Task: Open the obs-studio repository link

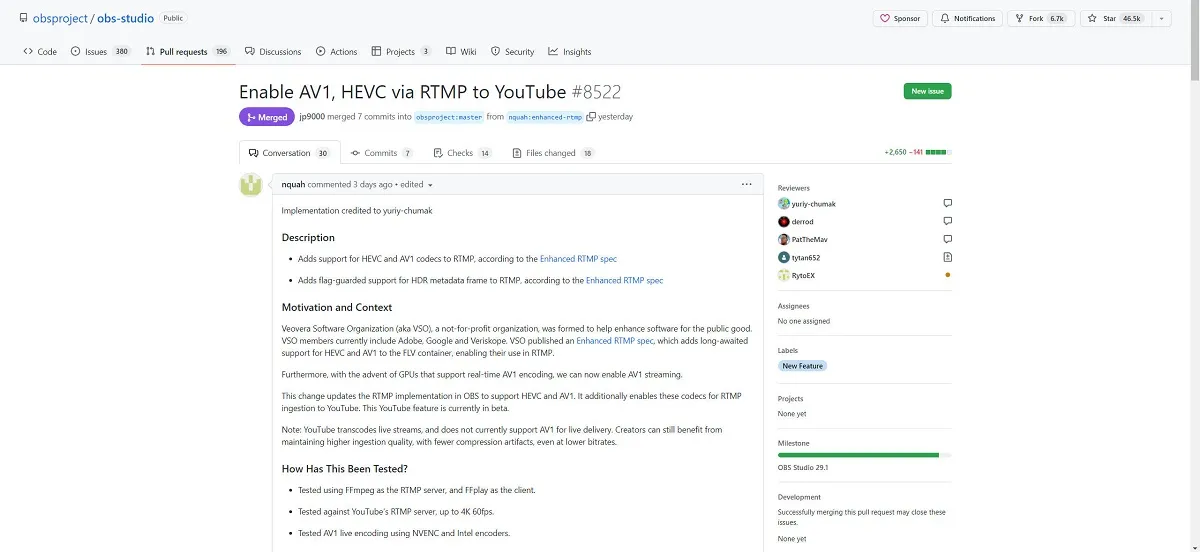Action: (126, 18)
